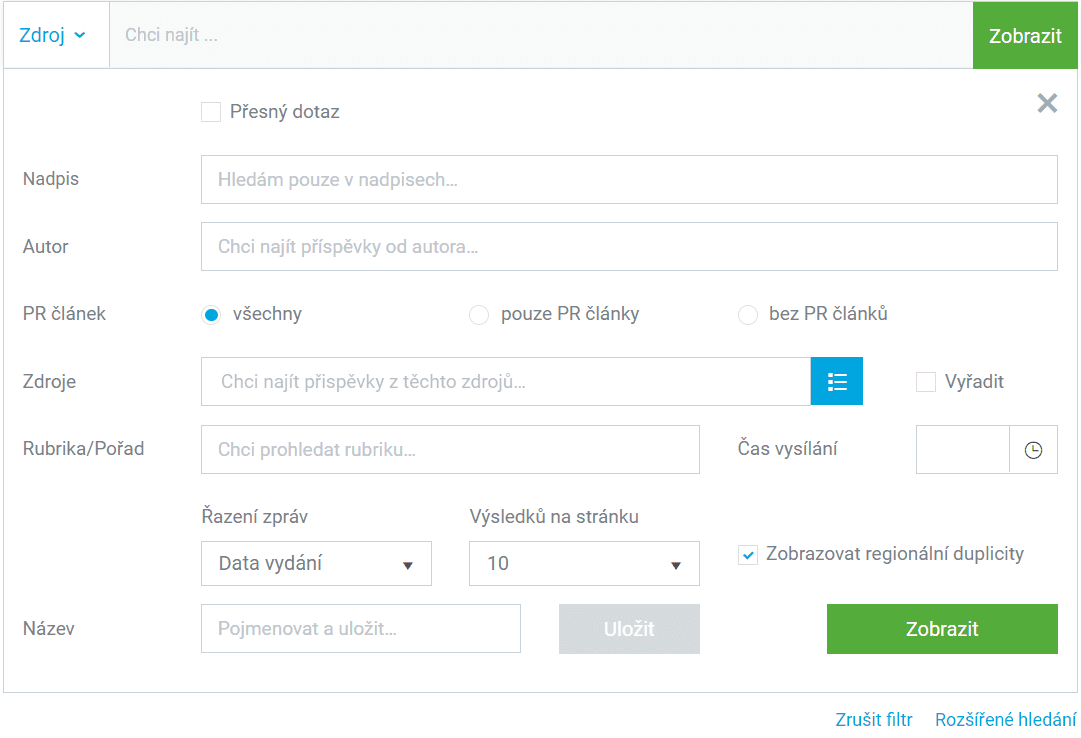Close the advanced search panel with X
The height and width of the screenshot is (738, 1081).
[1047, 103]
